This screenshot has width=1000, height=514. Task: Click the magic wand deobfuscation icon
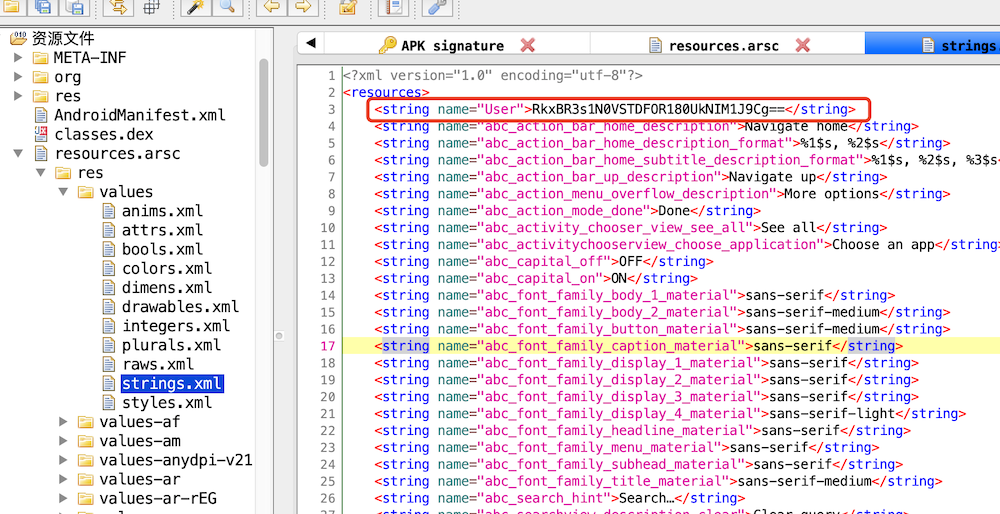(193, 6)
